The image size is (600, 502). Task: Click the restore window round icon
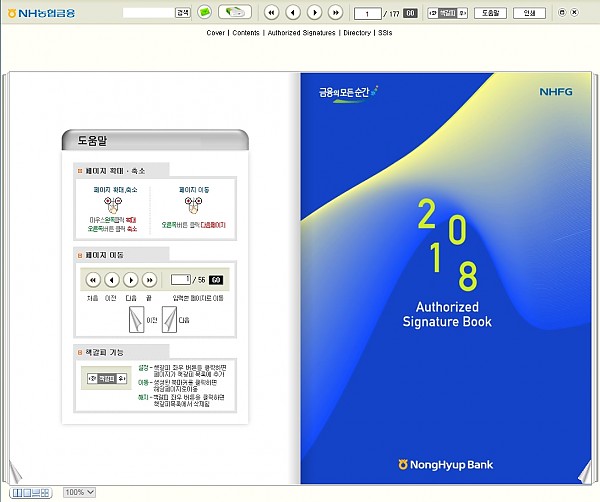coord(562,12)
